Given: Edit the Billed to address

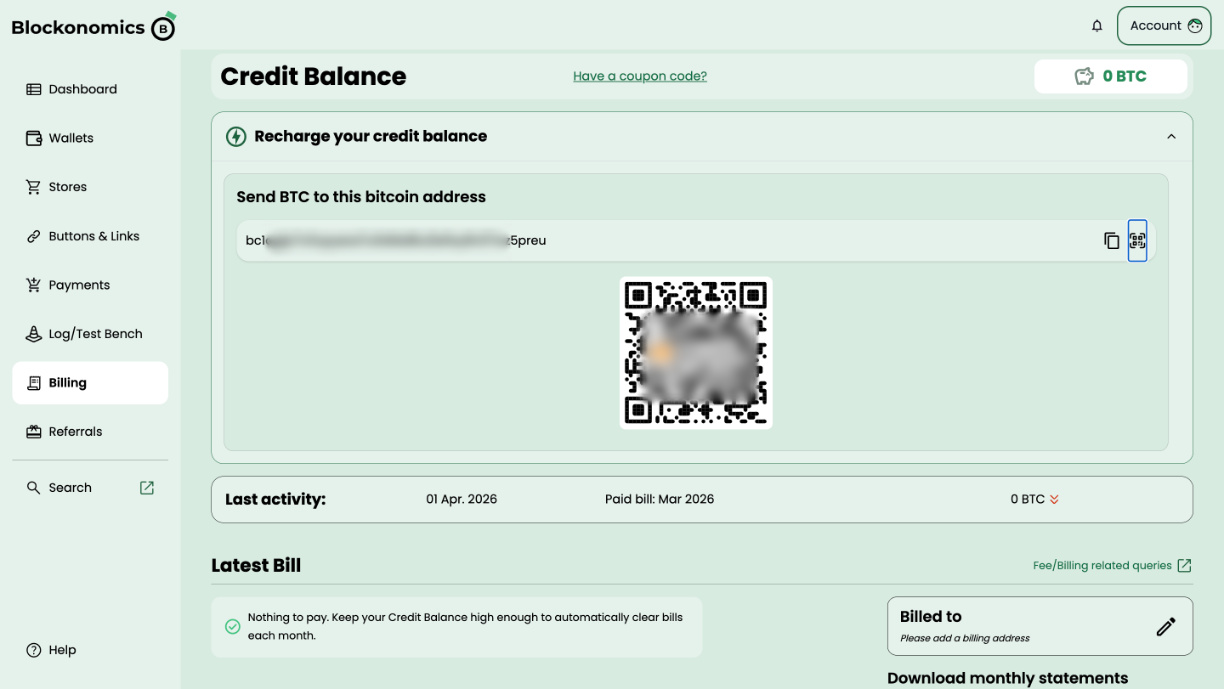Looking at the screenshot, I should click(x=1166, y=627).
